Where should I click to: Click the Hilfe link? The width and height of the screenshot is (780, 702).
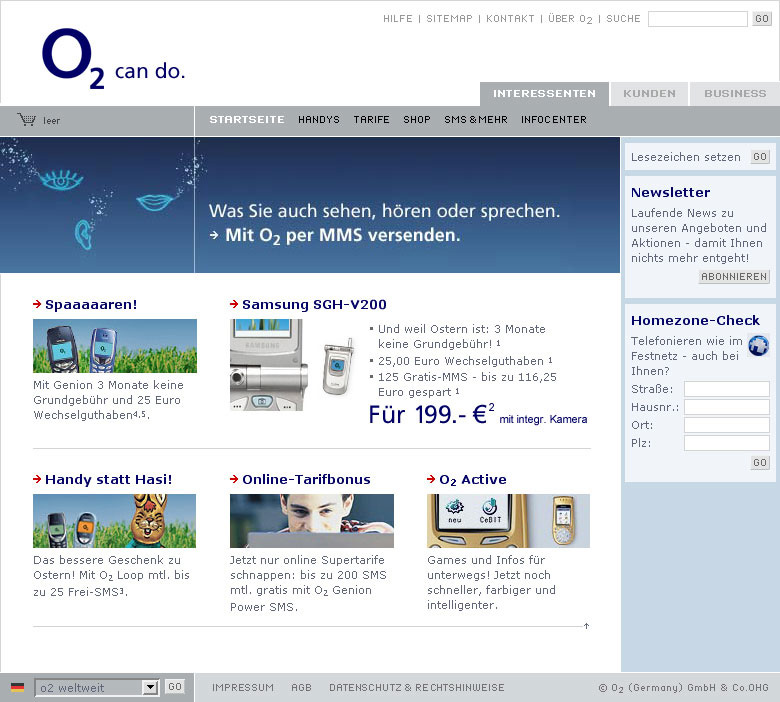397,19
